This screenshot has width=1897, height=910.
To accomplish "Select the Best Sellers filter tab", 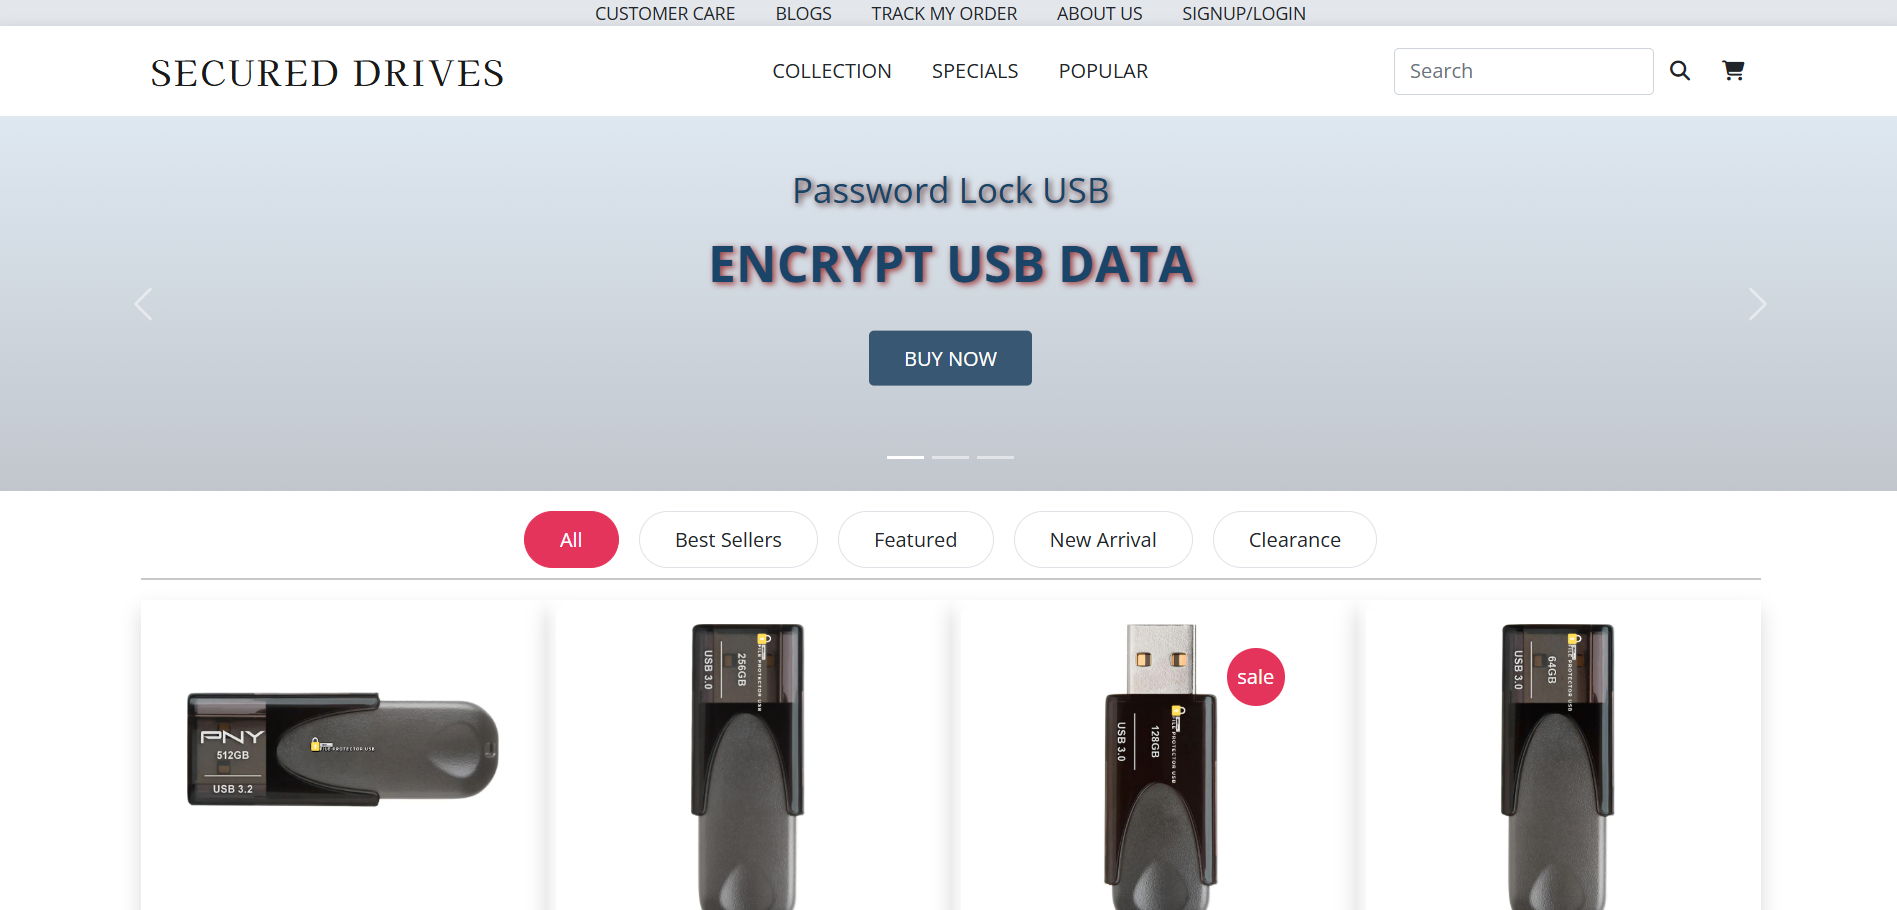I will coord(728,540).
